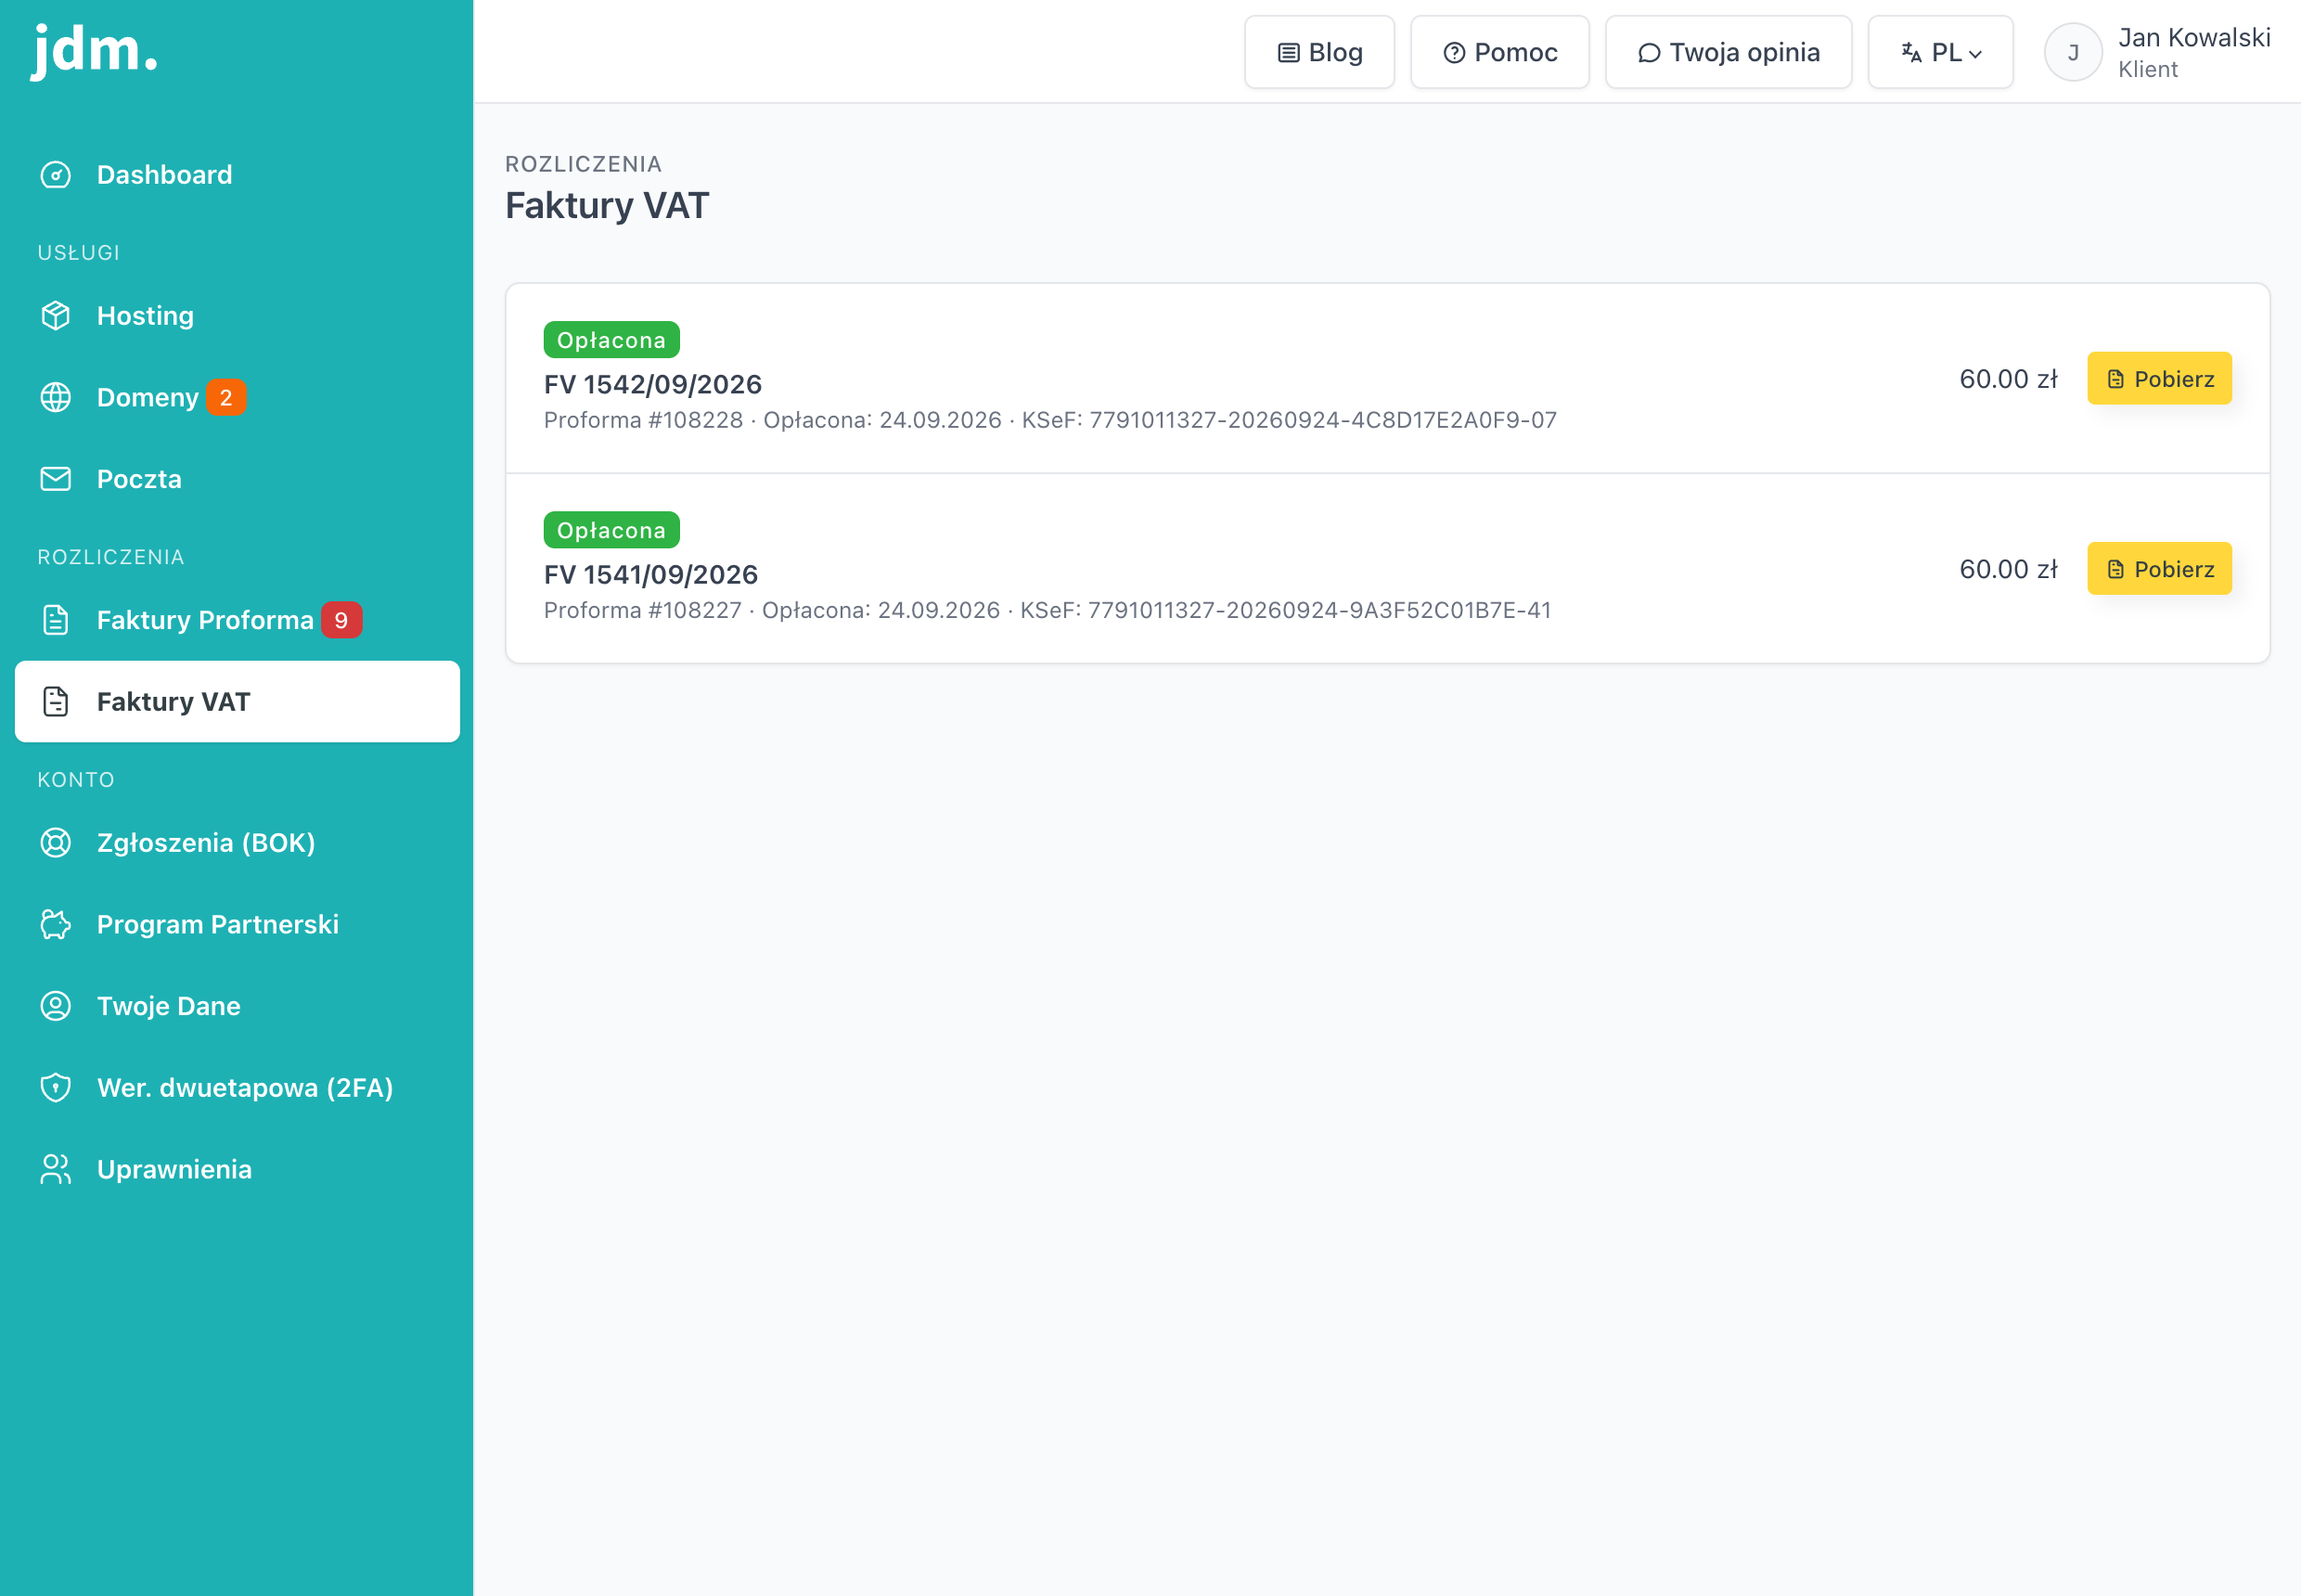
Task: Click the Faktury Proforma document icon
Action: click(x=56, y=620)
